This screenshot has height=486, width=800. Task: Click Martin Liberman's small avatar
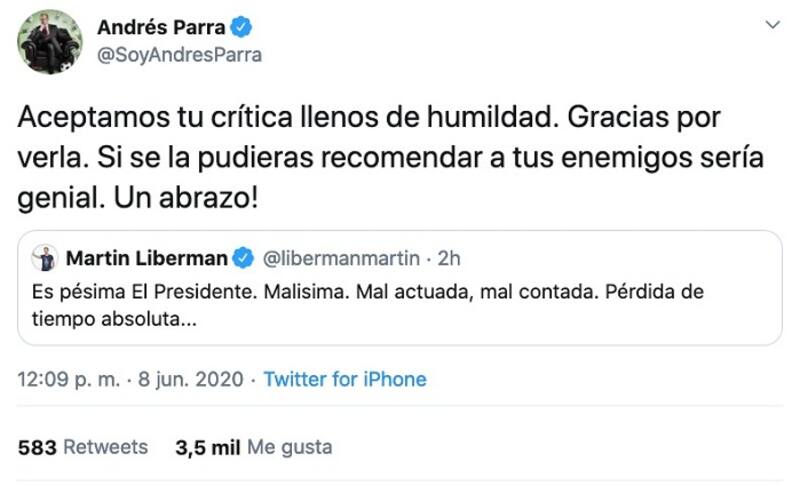43,259
